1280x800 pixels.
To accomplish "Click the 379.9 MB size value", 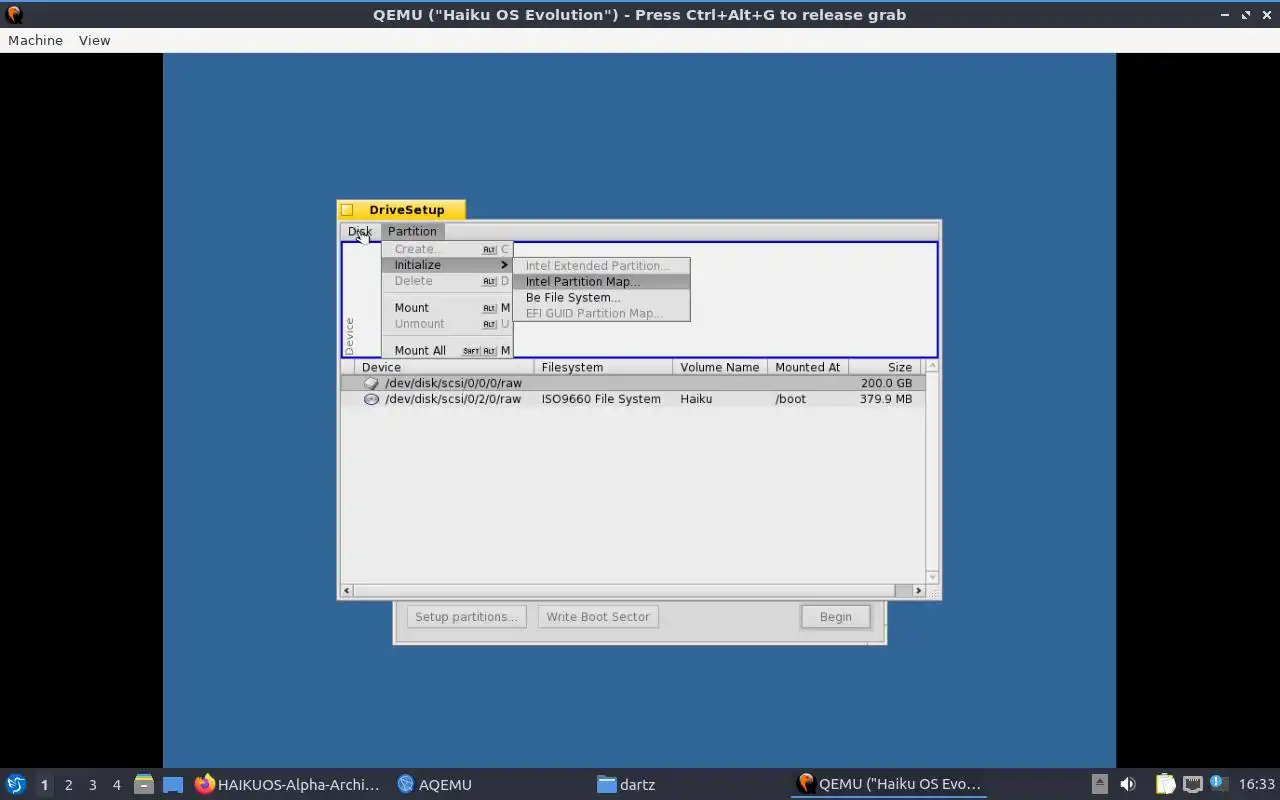I will click(886, 399).
